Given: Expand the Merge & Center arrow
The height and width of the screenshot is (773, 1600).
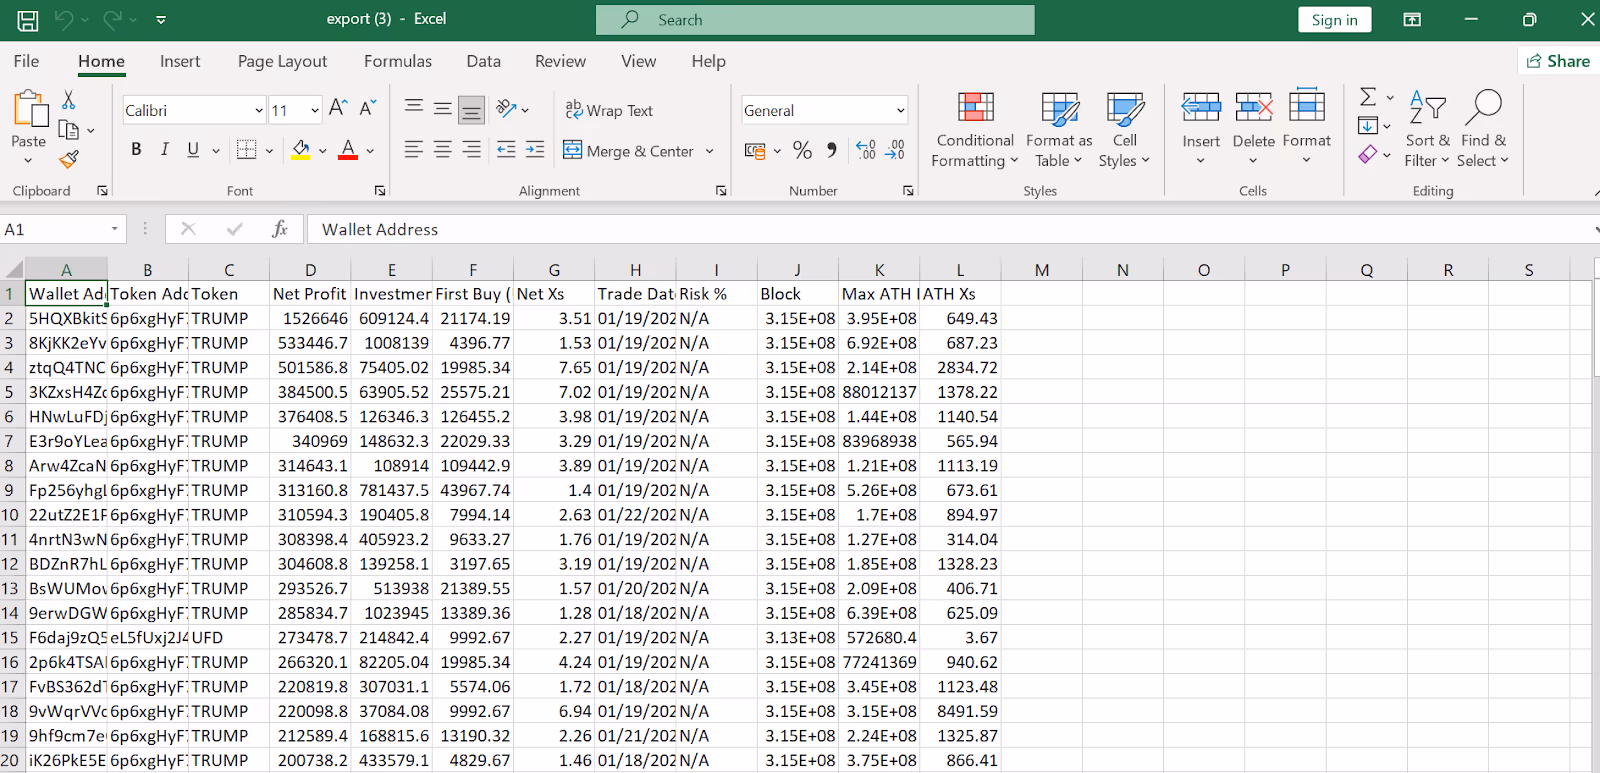Looking at the screenshot, I should pyautogui.click(x=710, y=151).
